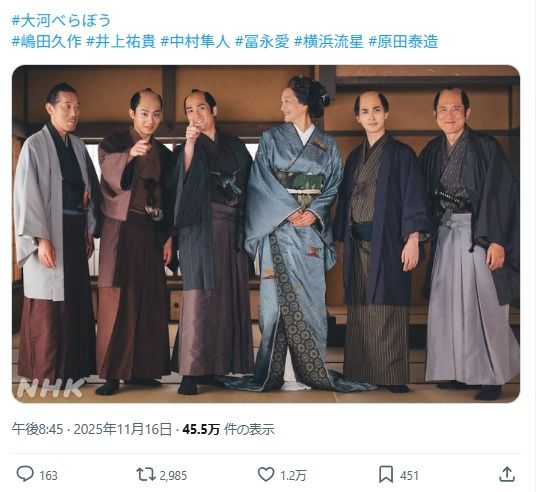The height and width of the screenshot is (492, 538).
Task: Click the reply speech bubble icon
Action: 25,474
